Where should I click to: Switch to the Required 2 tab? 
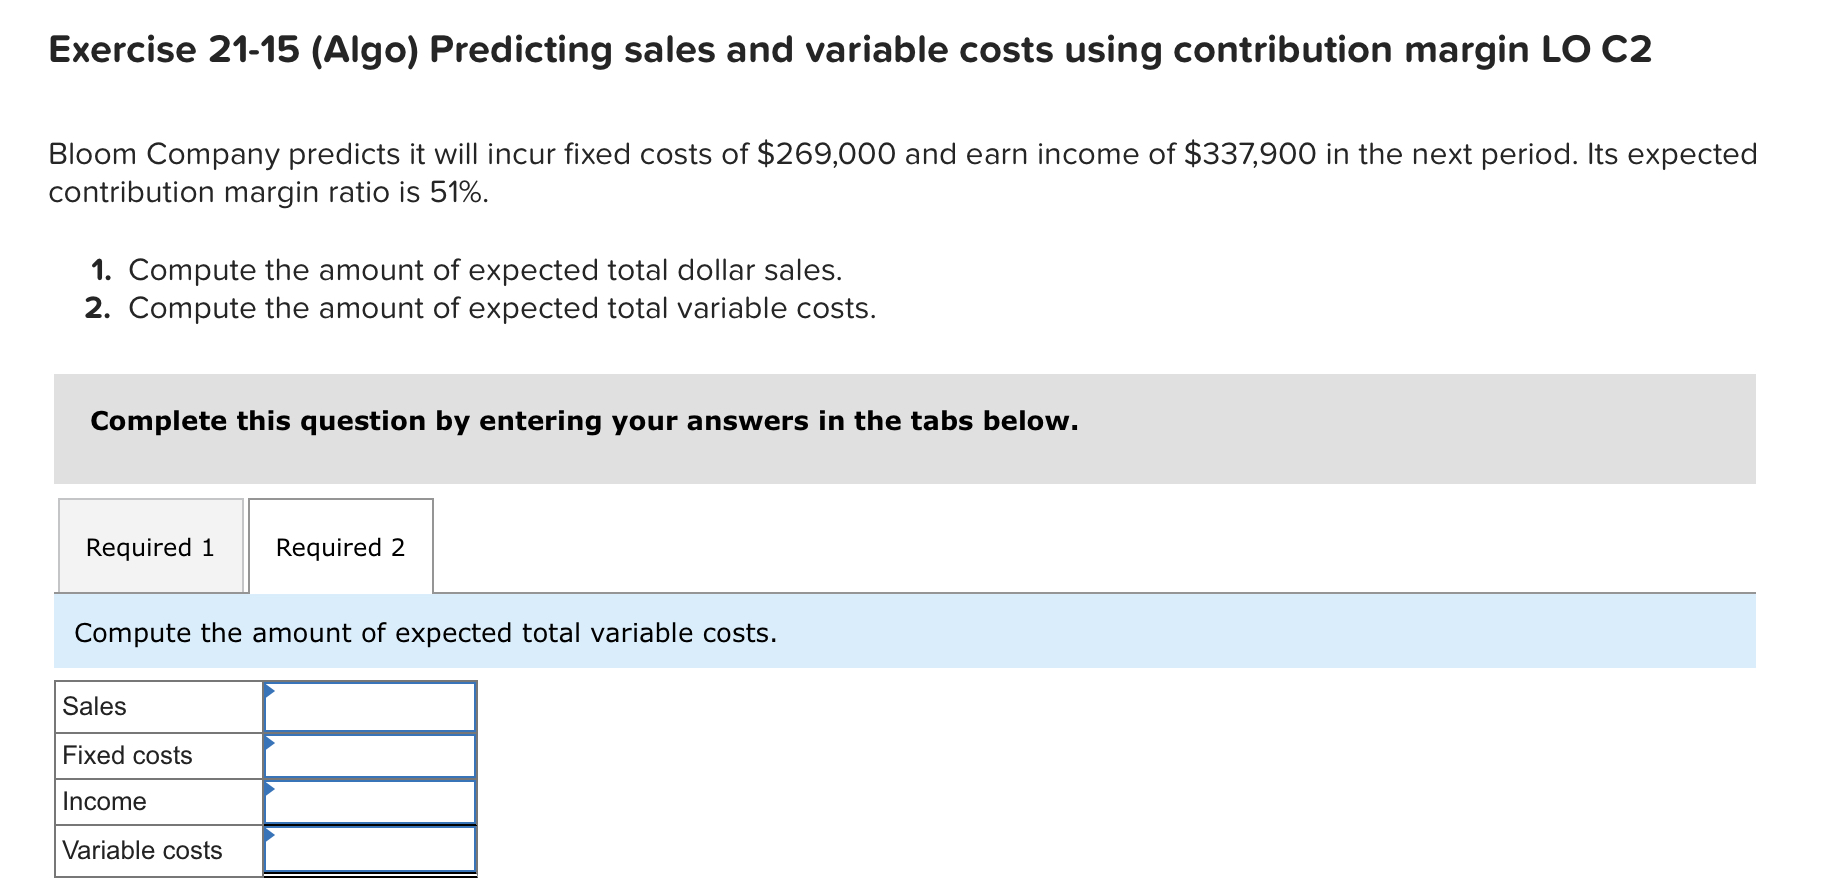(340, 547)
